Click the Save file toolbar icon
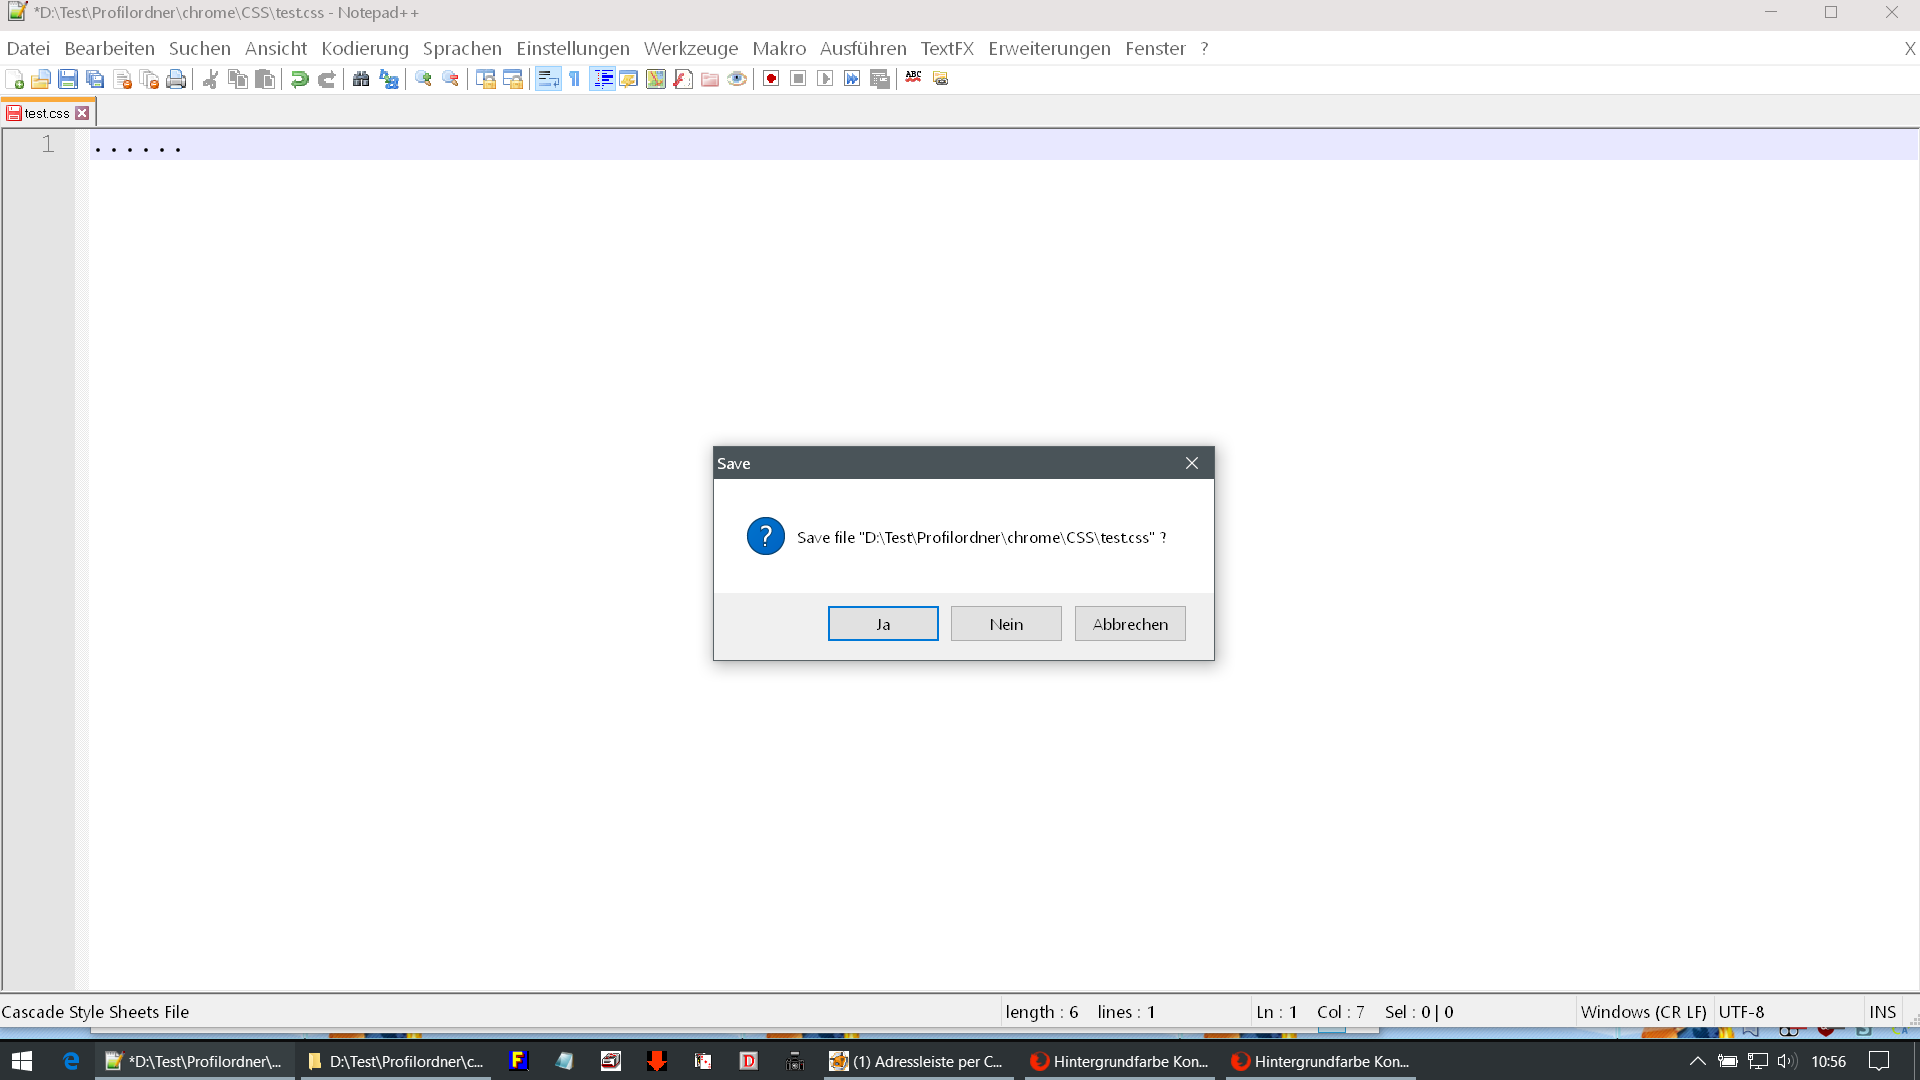Screen dimensions: 1920x1080 pyautogui.click(x=68, y=79)
